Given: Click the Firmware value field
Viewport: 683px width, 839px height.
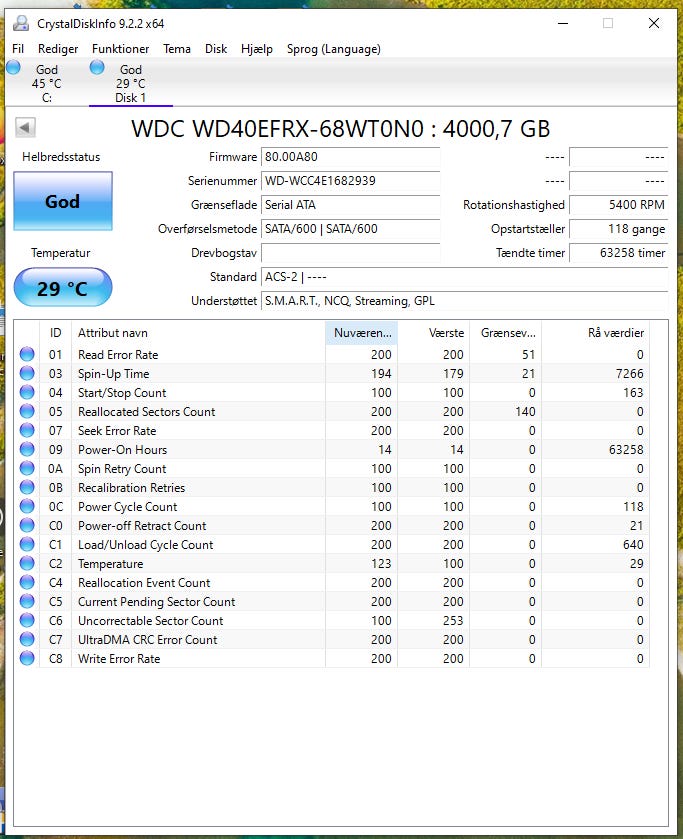Looking at the screenshot, I should coord(350,157).
